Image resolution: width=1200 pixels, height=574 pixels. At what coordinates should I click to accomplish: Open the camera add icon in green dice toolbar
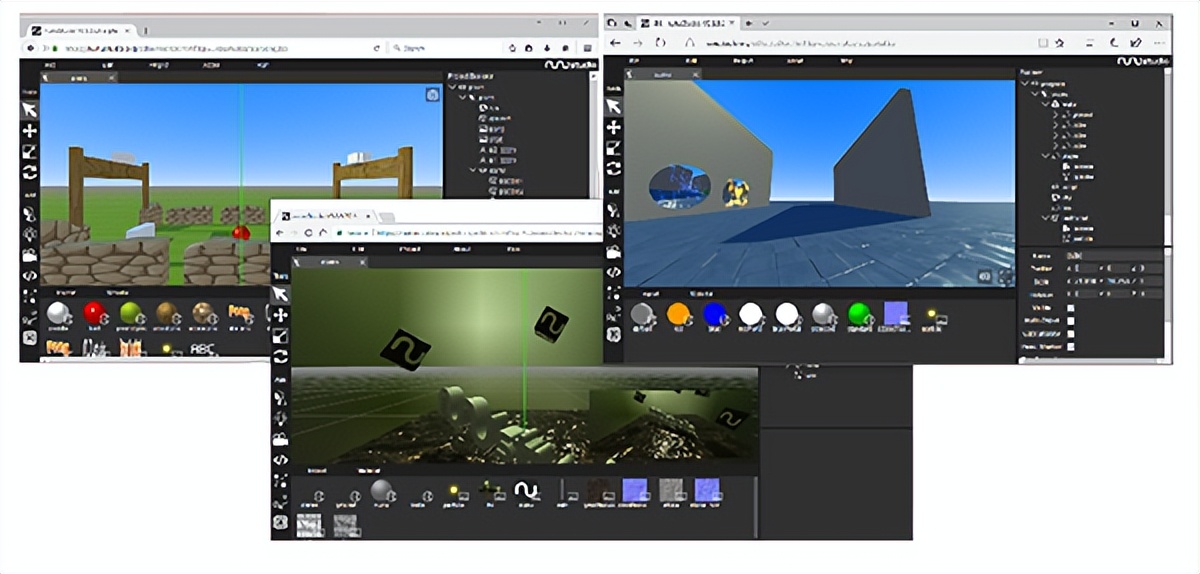[281, 439]
